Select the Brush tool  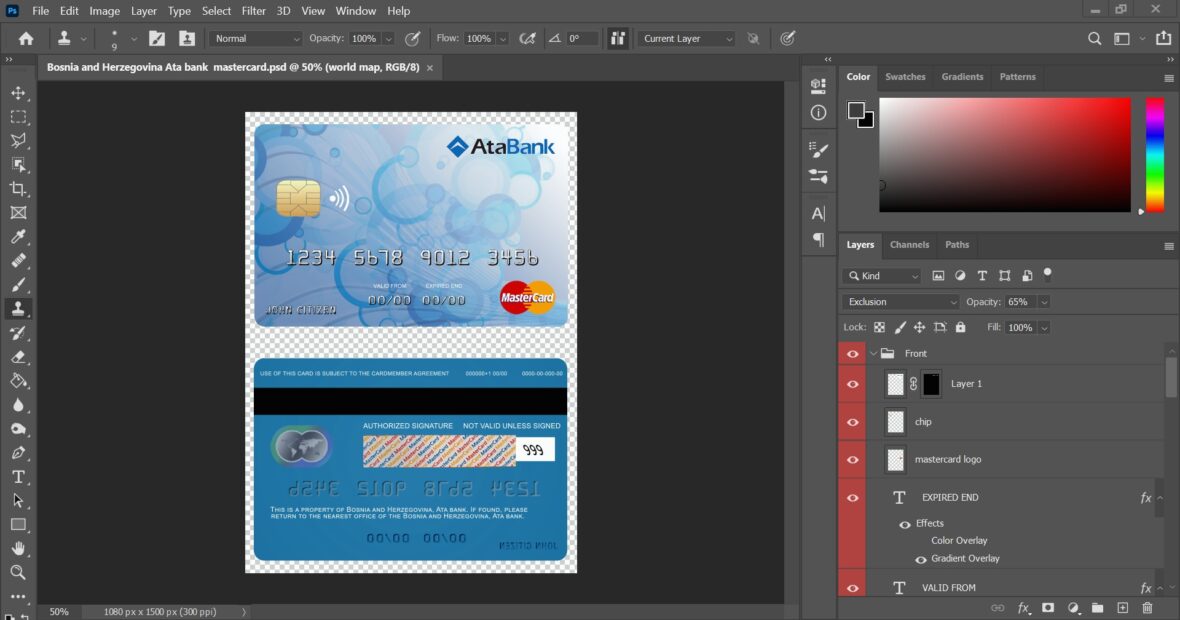pyautogui.click(x=18, y=285)
